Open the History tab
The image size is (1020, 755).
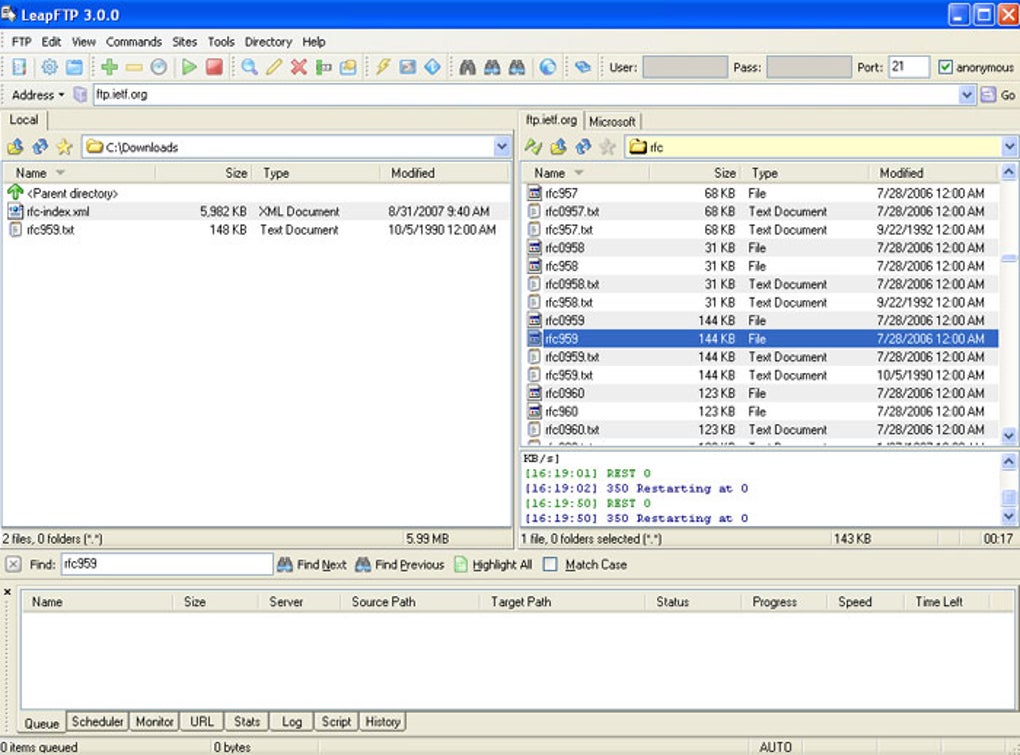tap(382, 722)
